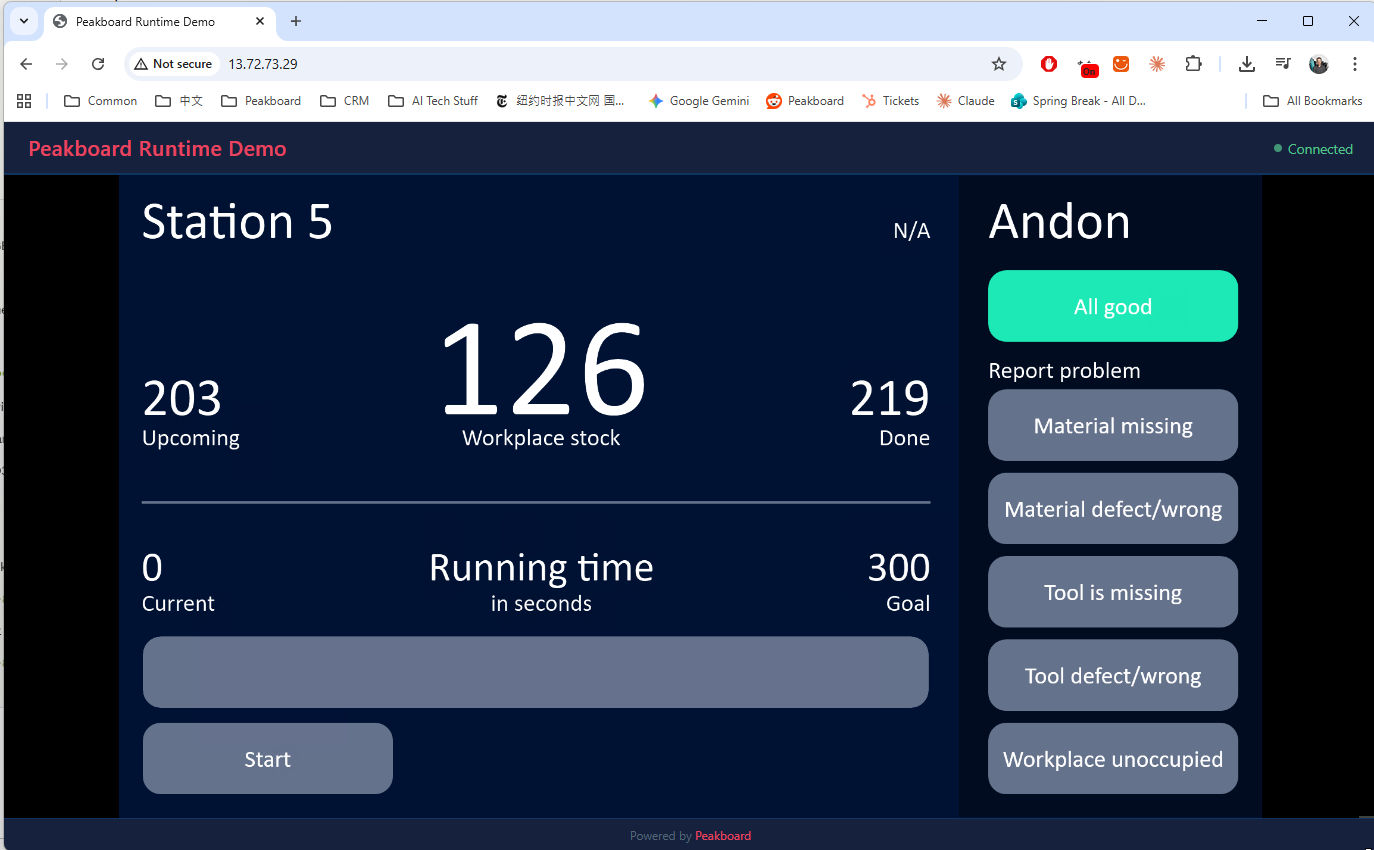
Task: Open the Claude bookmark
Action: [964, 100]
